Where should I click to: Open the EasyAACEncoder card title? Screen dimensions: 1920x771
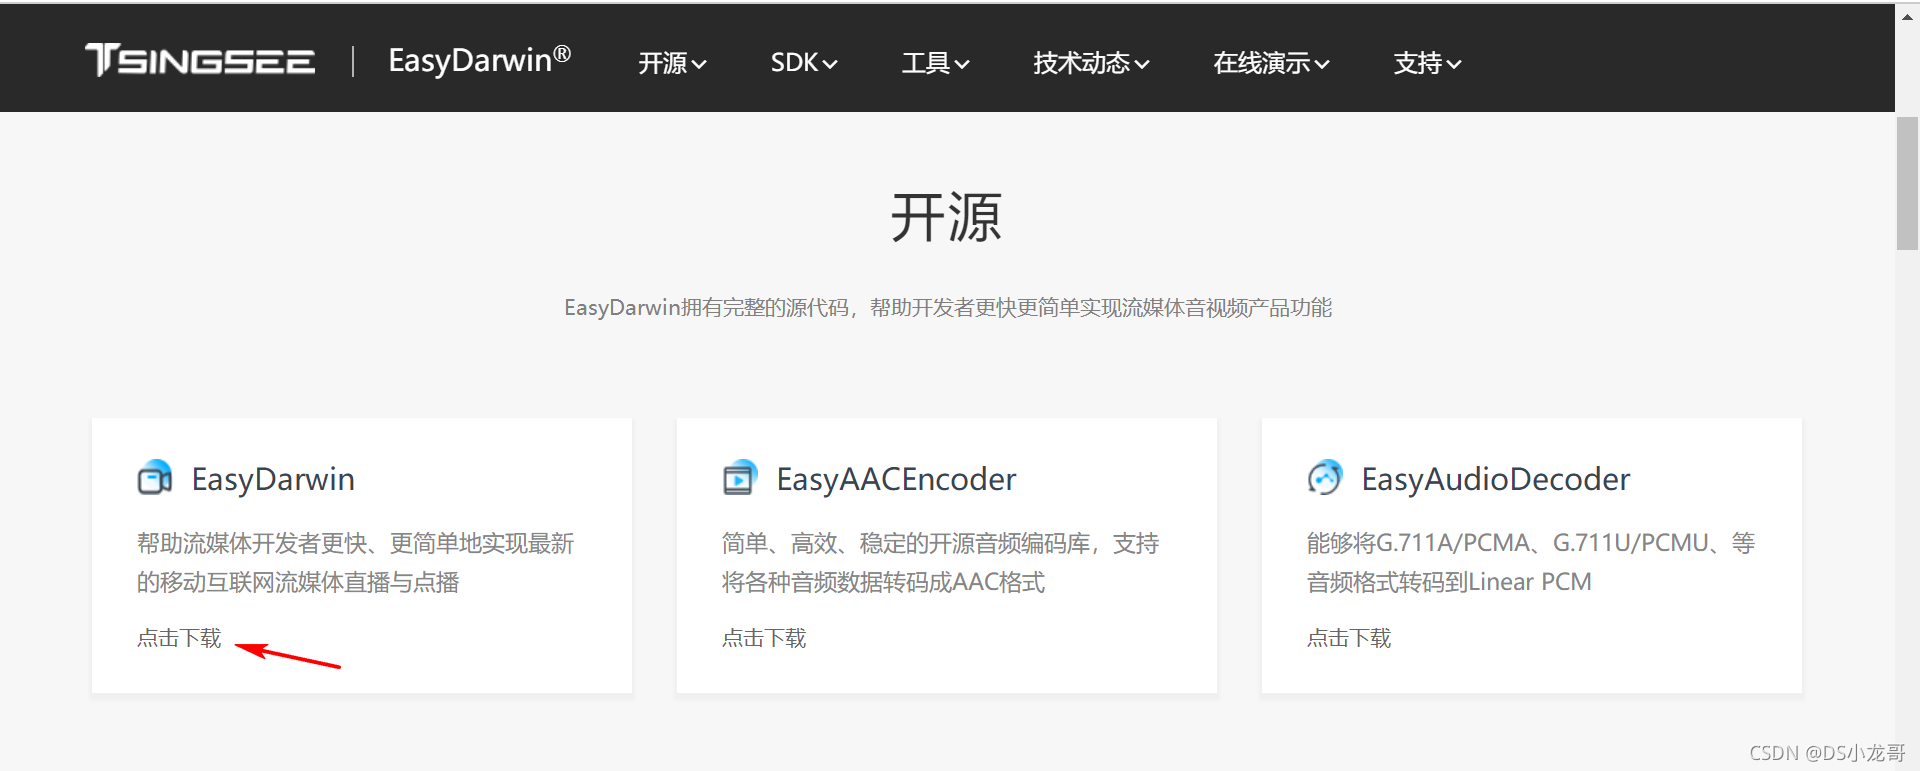tap(896, 479)
